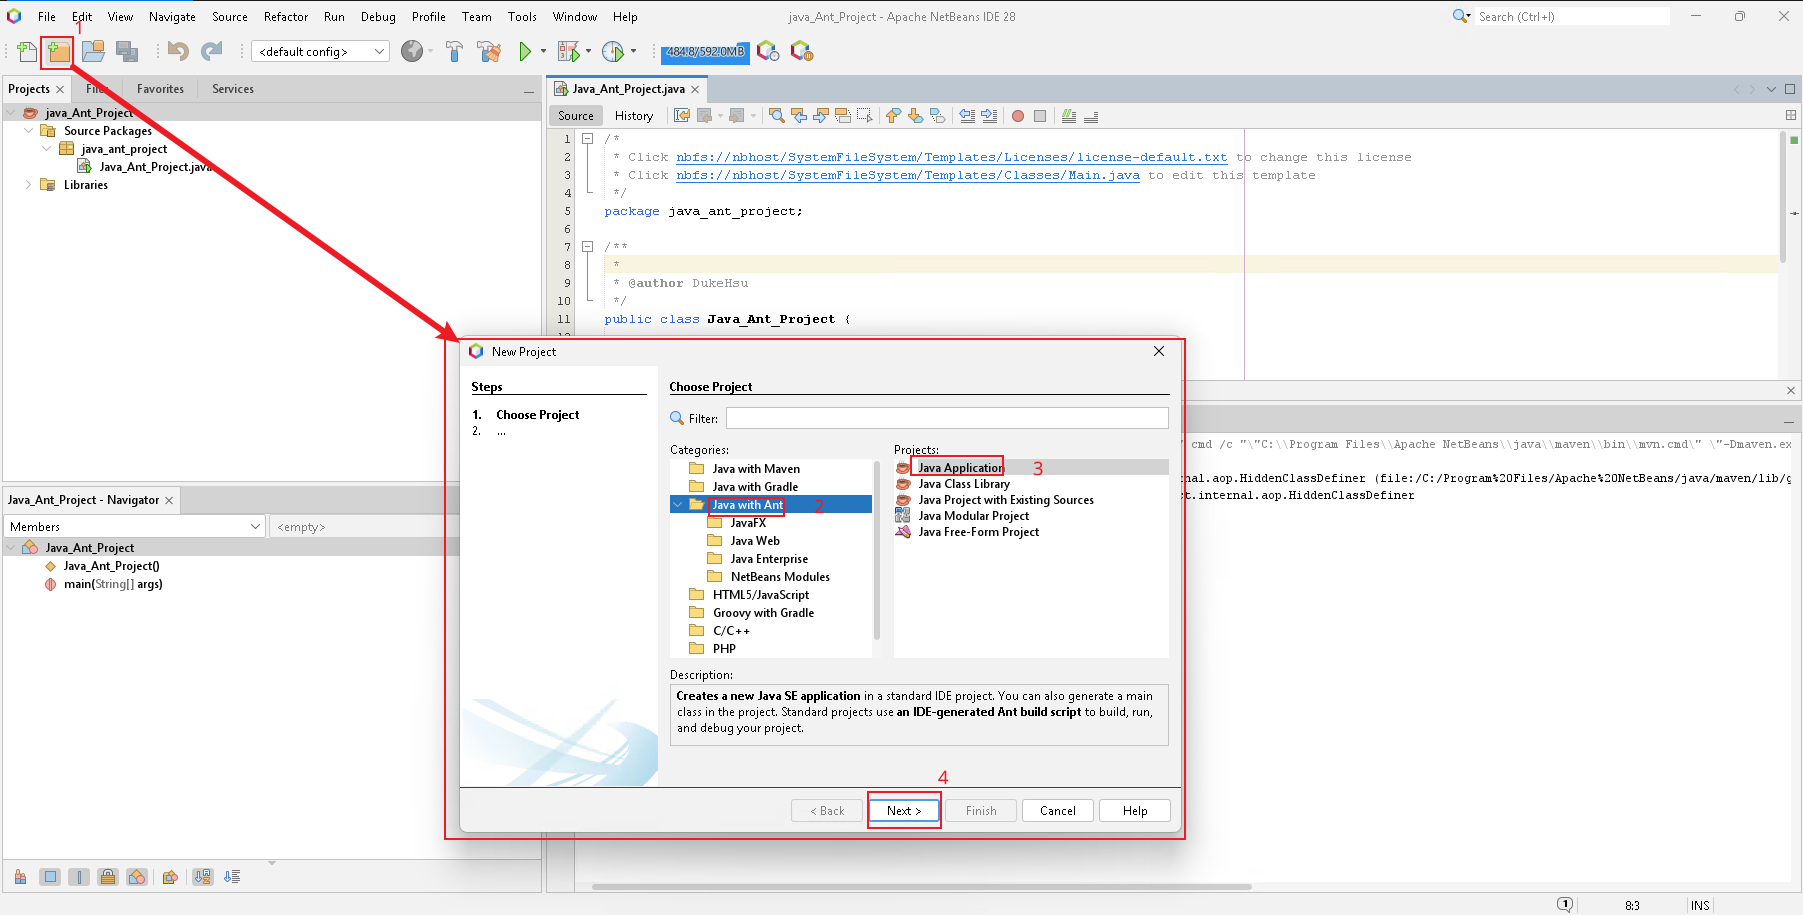Click Next Bookmark editor icon
The height and width of the screenshot is (915, 1803).
(915, 116)
